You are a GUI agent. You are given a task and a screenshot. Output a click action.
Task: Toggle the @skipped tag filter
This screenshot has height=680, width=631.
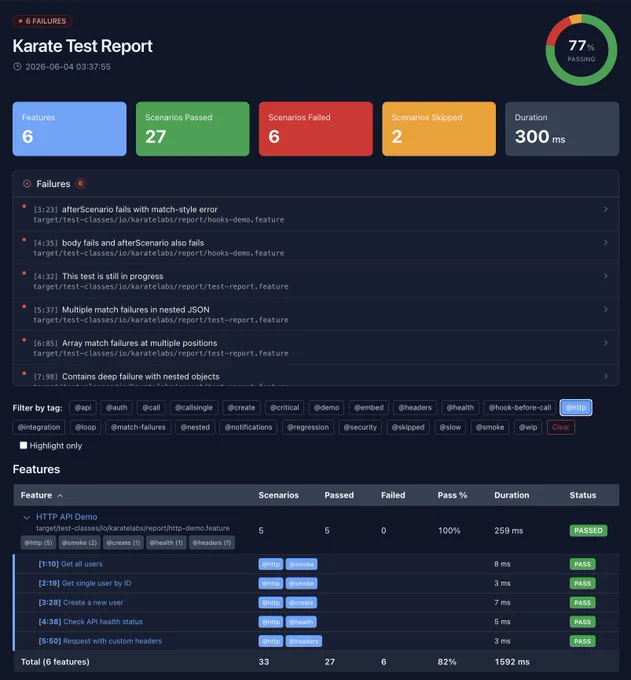point(408,427)
